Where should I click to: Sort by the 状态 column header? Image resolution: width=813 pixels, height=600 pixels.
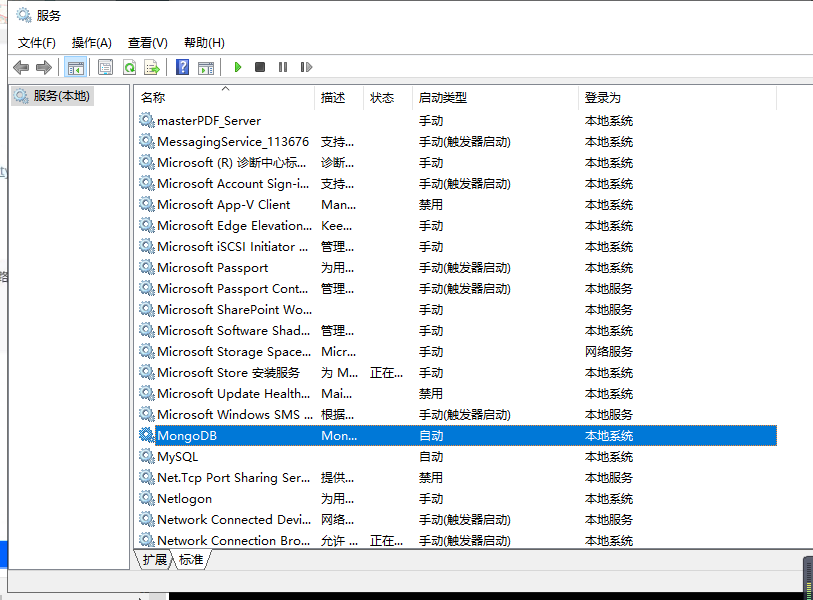click(x=388, y=97)
